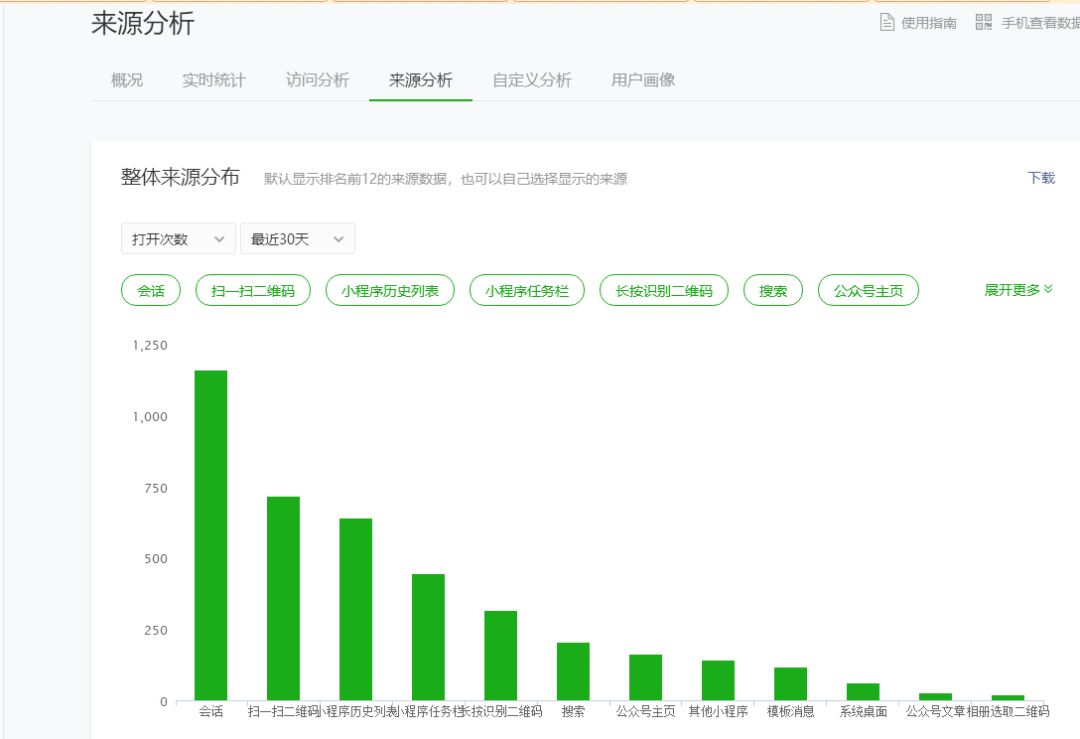Open the 打开次数 metric dropdown

(x=177, y=238)
